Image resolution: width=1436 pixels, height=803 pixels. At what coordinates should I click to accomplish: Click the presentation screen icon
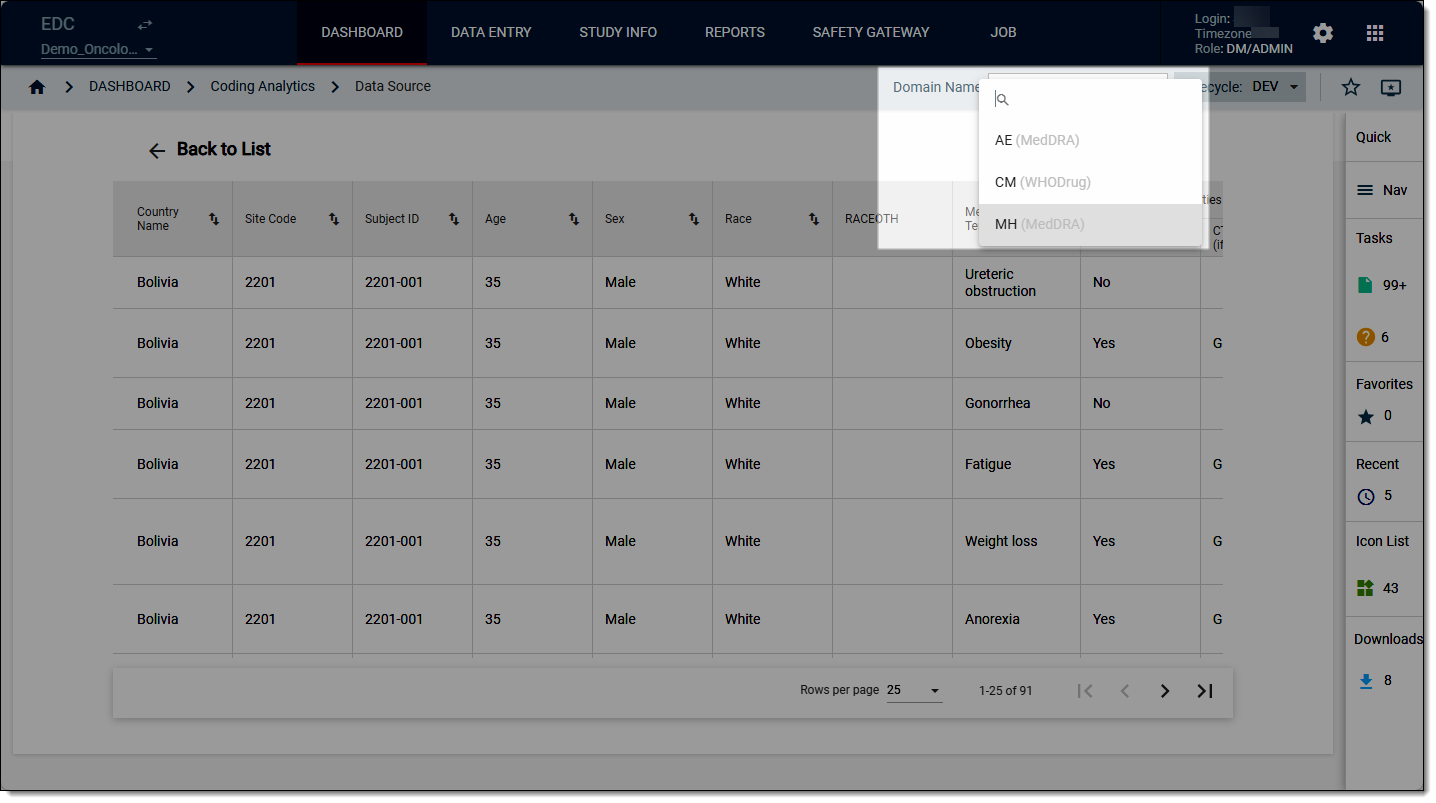1391,87
